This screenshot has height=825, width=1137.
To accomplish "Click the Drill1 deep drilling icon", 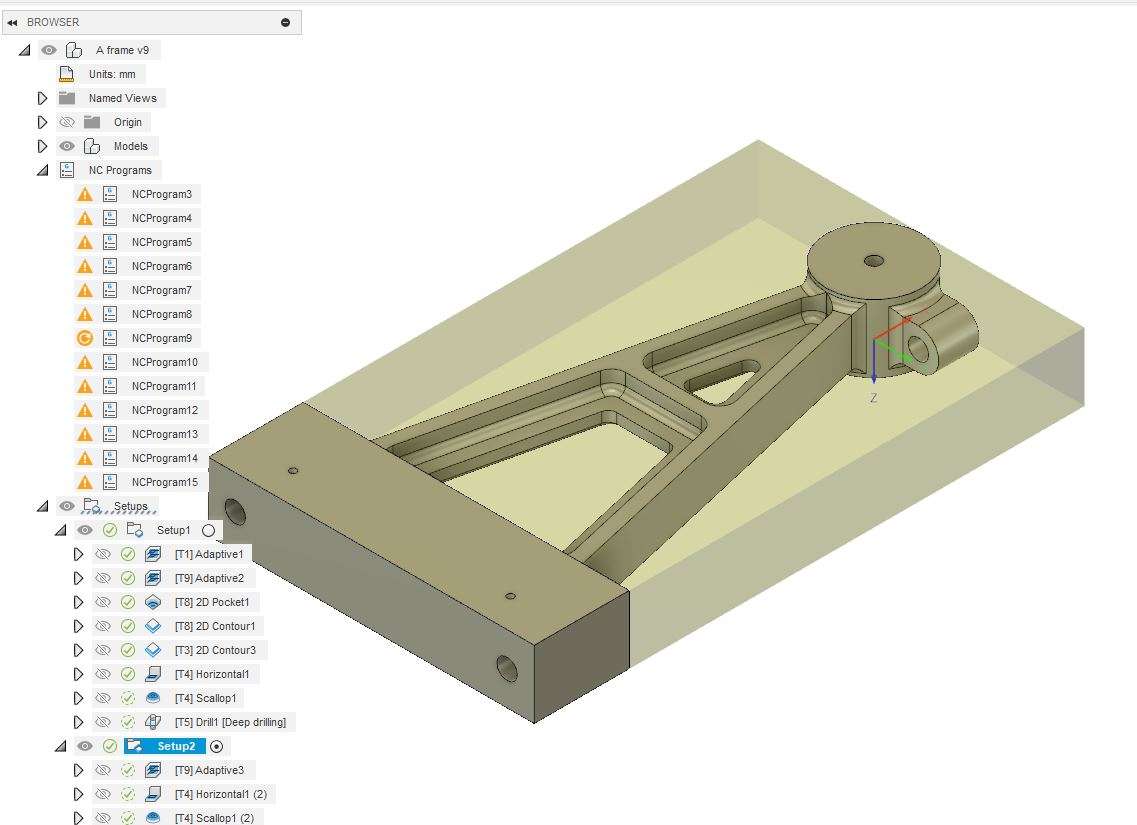I will coord(152,722).
